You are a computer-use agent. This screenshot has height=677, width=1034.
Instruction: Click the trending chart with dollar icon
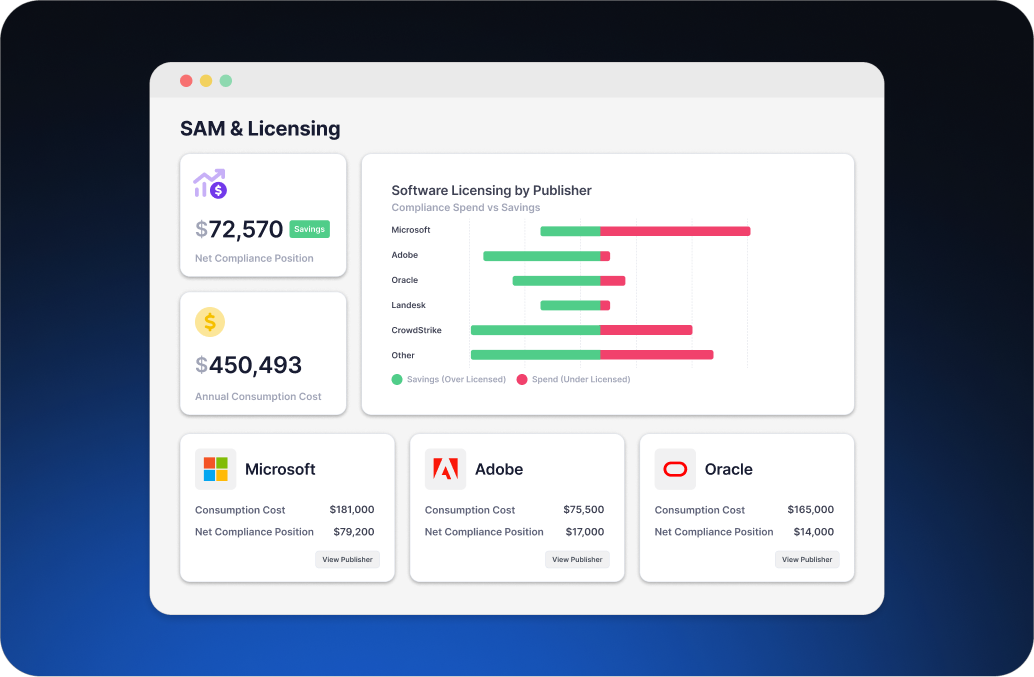[x=210, y=184]
